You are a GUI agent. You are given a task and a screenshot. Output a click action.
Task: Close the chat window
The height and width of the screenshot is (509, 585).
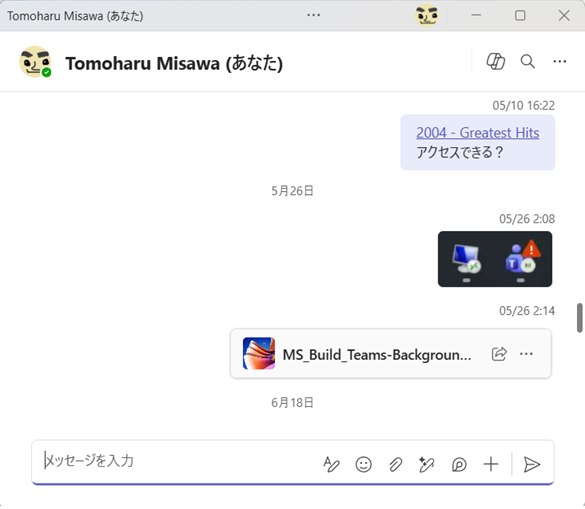click(x=564, y=15)
